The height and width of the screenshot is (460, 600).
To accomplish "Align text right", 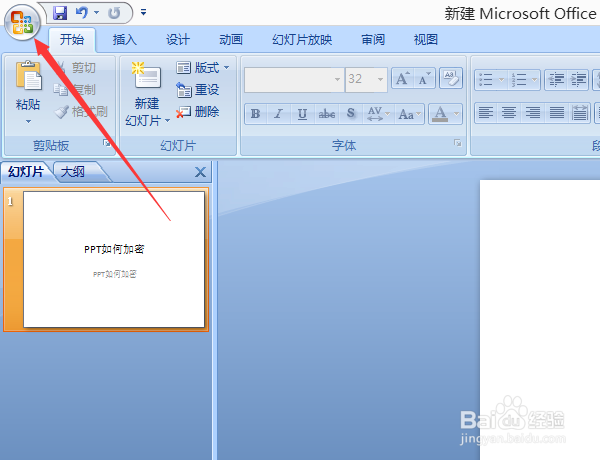I will pyautogui.click(x=533, y=113).
